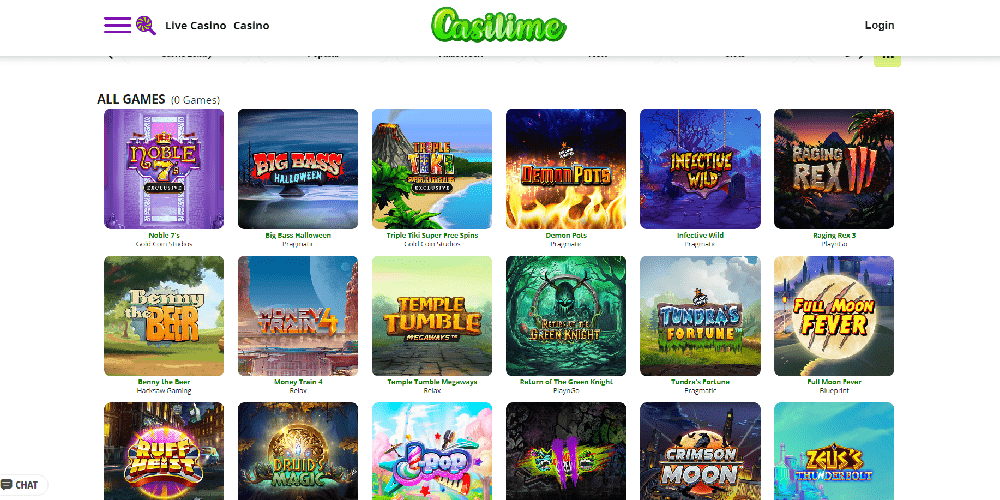The image size is (1000, 500).
Task: Open the green category grid button
Action: coord(887,59)
